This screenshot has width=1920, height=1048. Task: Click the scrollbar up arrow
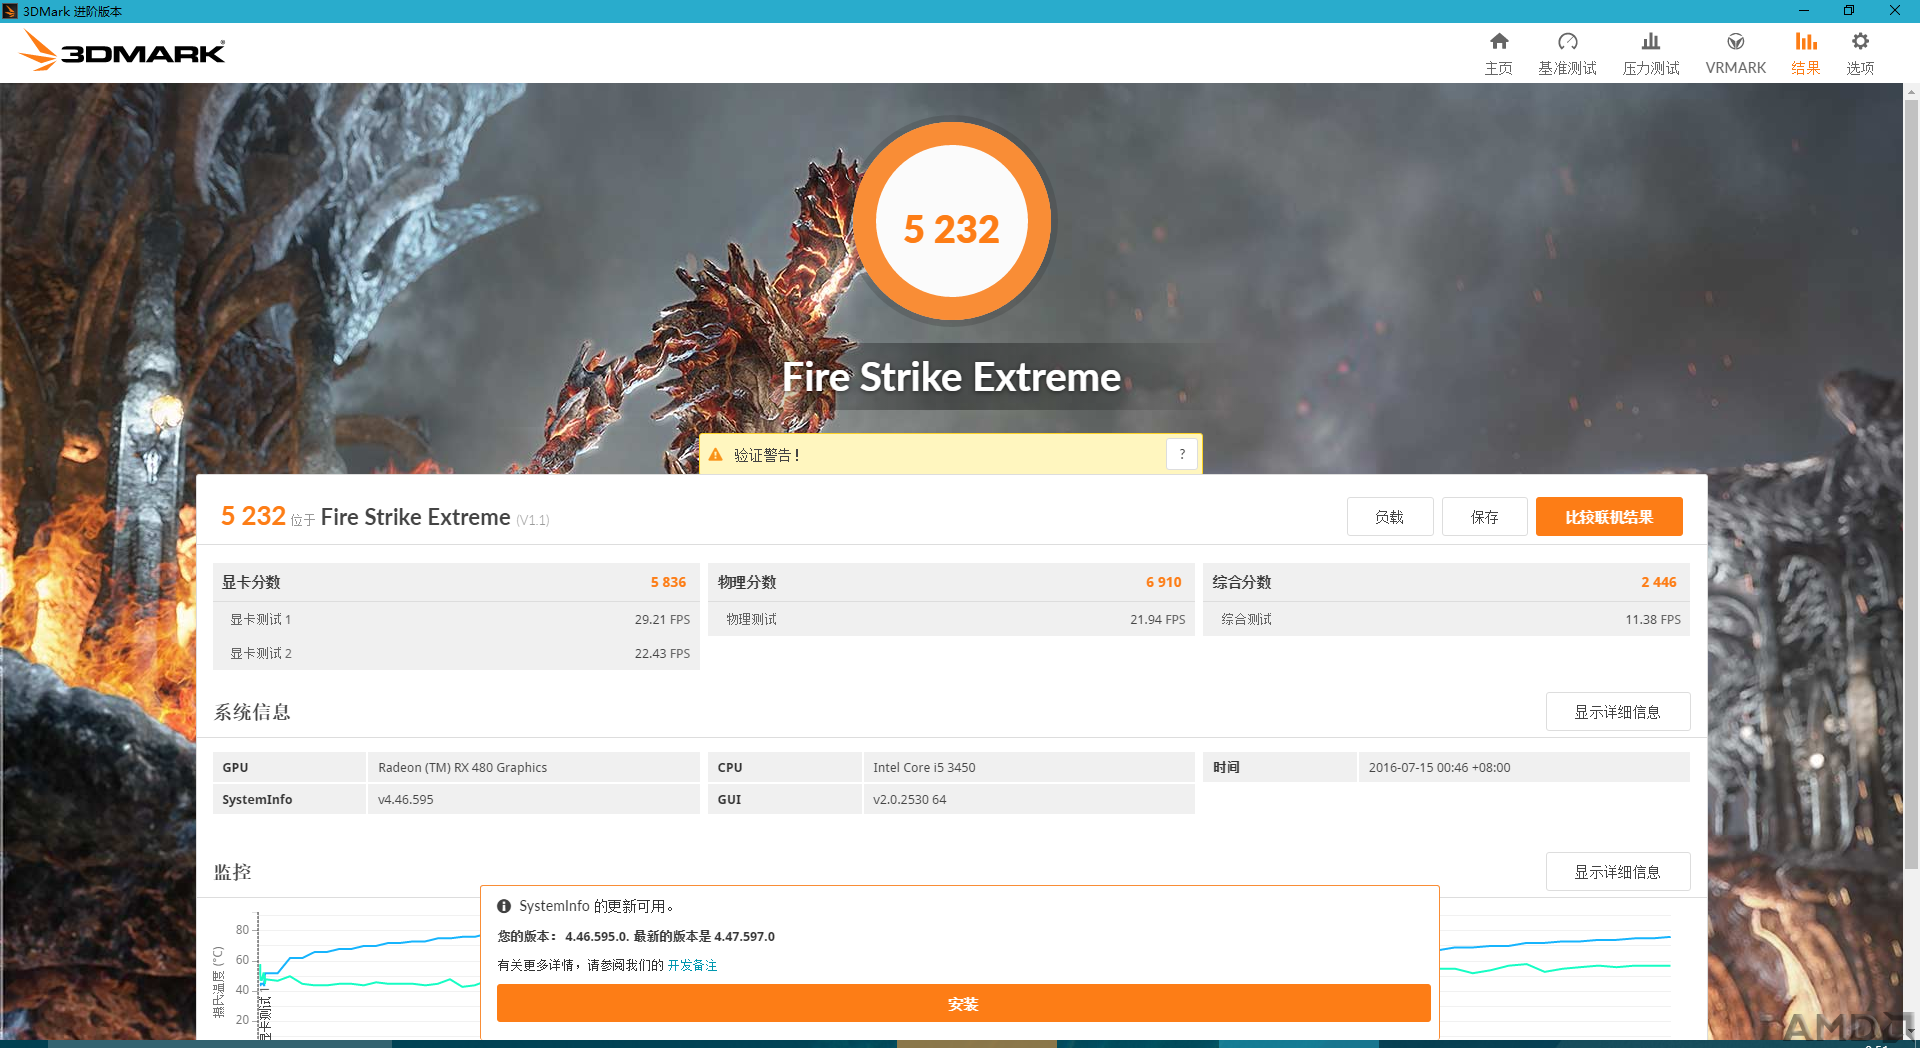point(1911,92)
